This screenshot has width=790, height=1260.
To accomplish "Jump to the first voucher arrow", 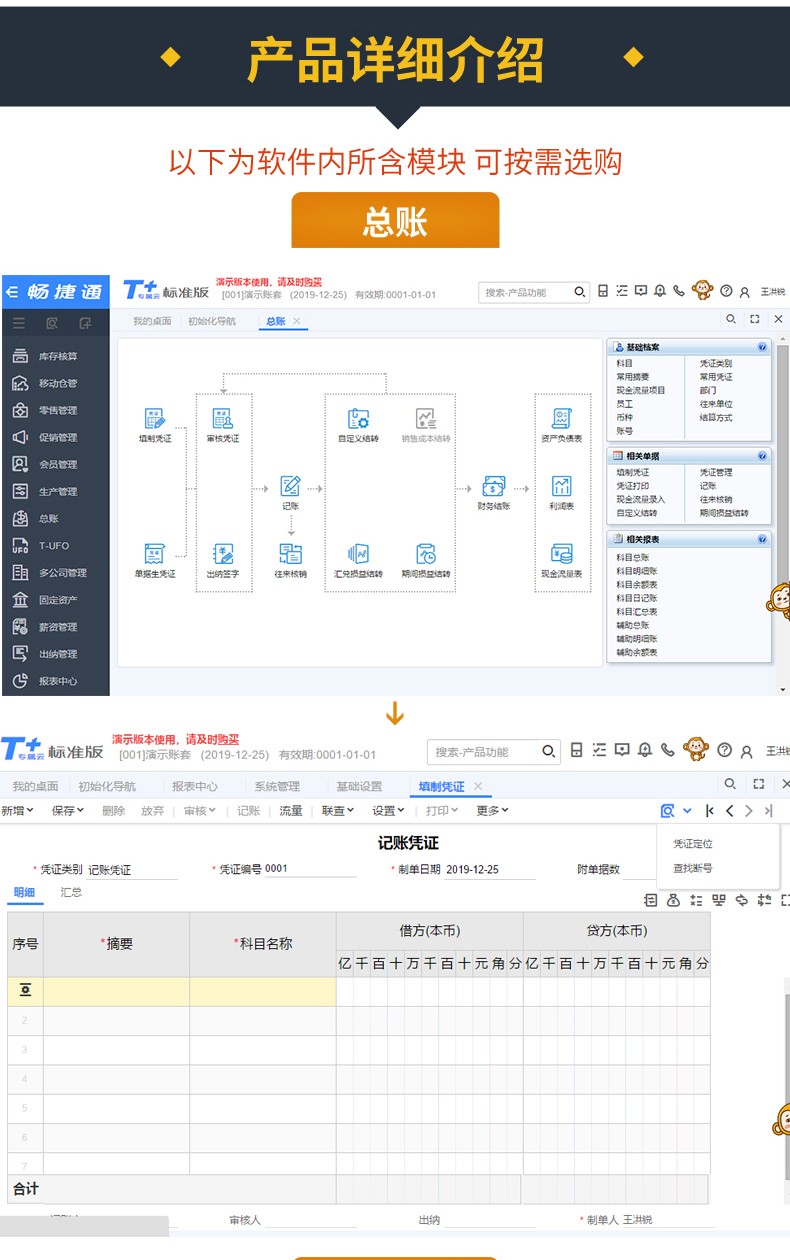I will (710, 811).
